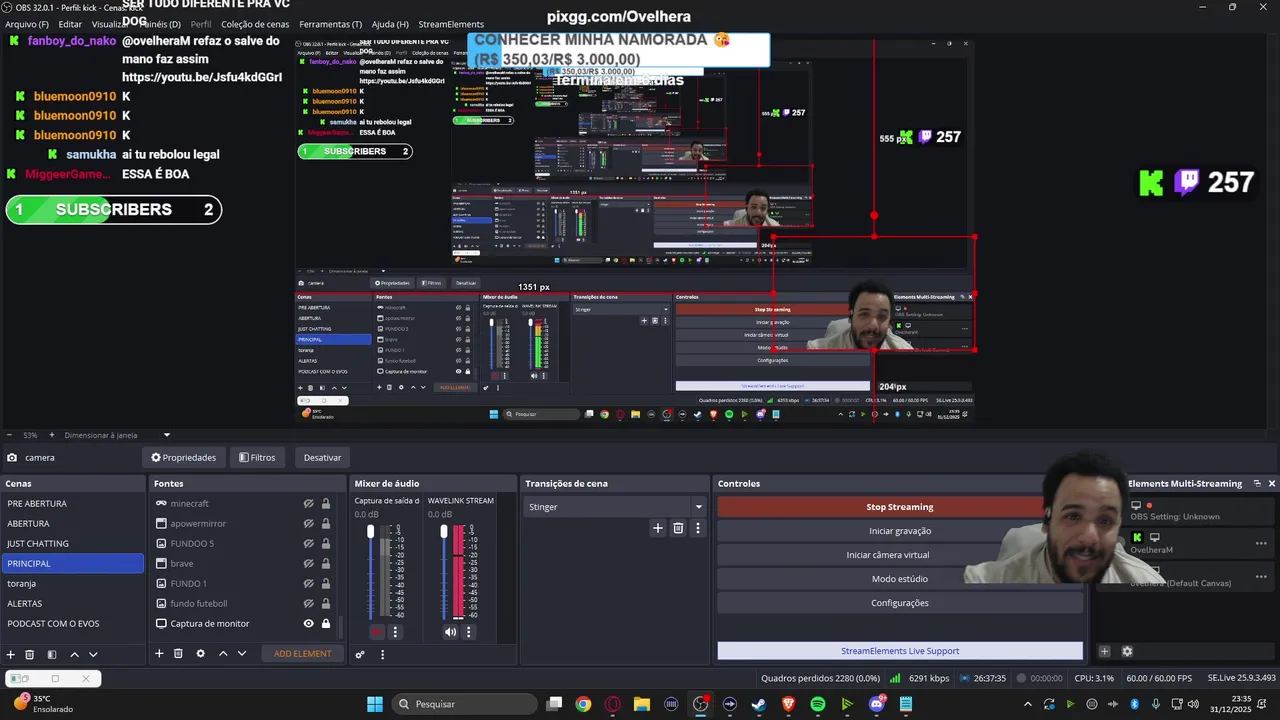Move source down in Fontes panel
Screen dimensions: 1280x720
click(242, 653)
